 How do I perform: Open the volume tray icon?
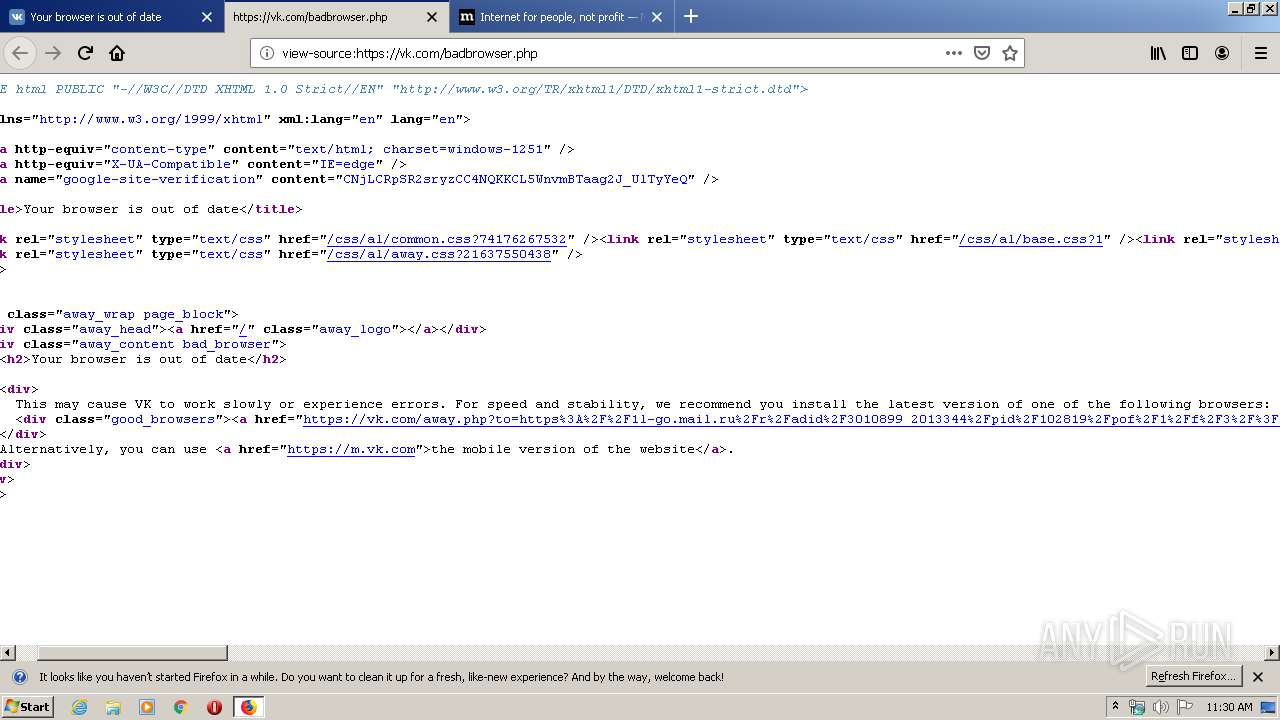[1160, 707]
